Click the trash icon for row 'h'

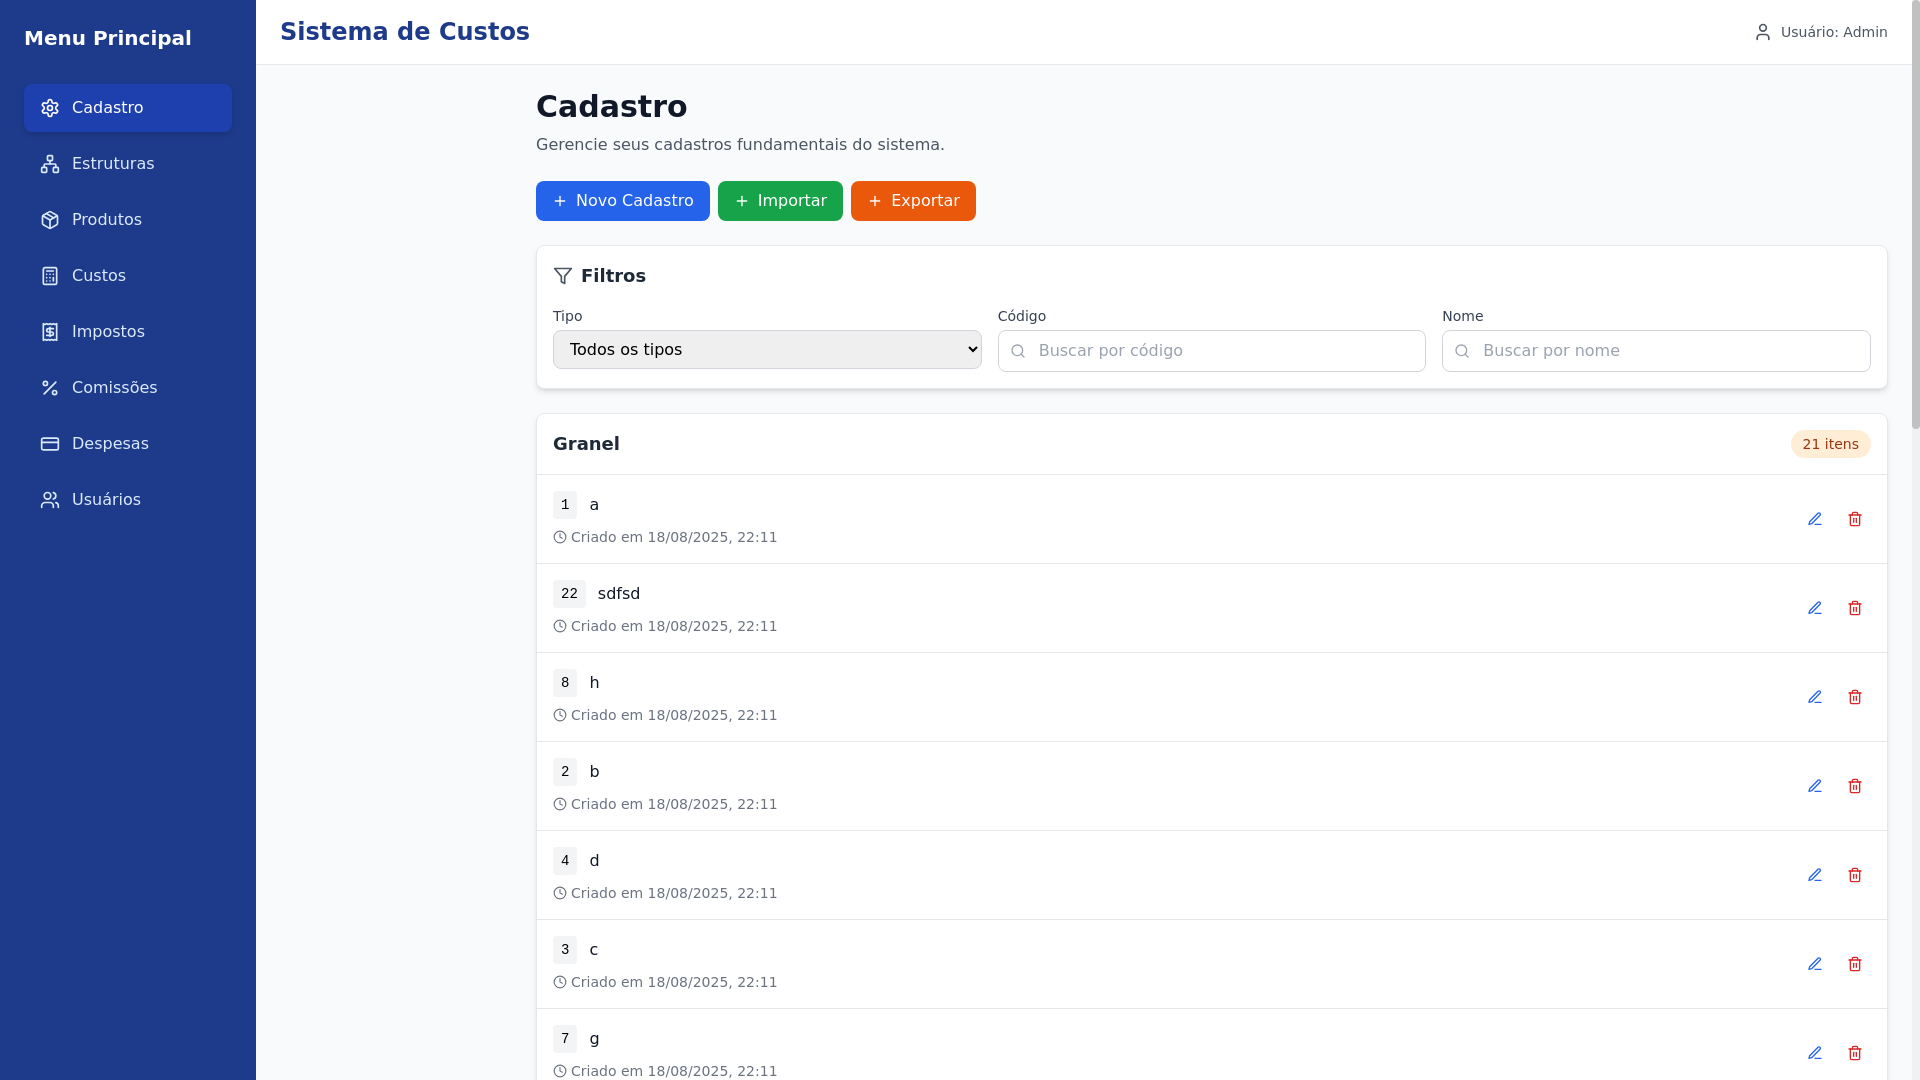click(1855, 697)
